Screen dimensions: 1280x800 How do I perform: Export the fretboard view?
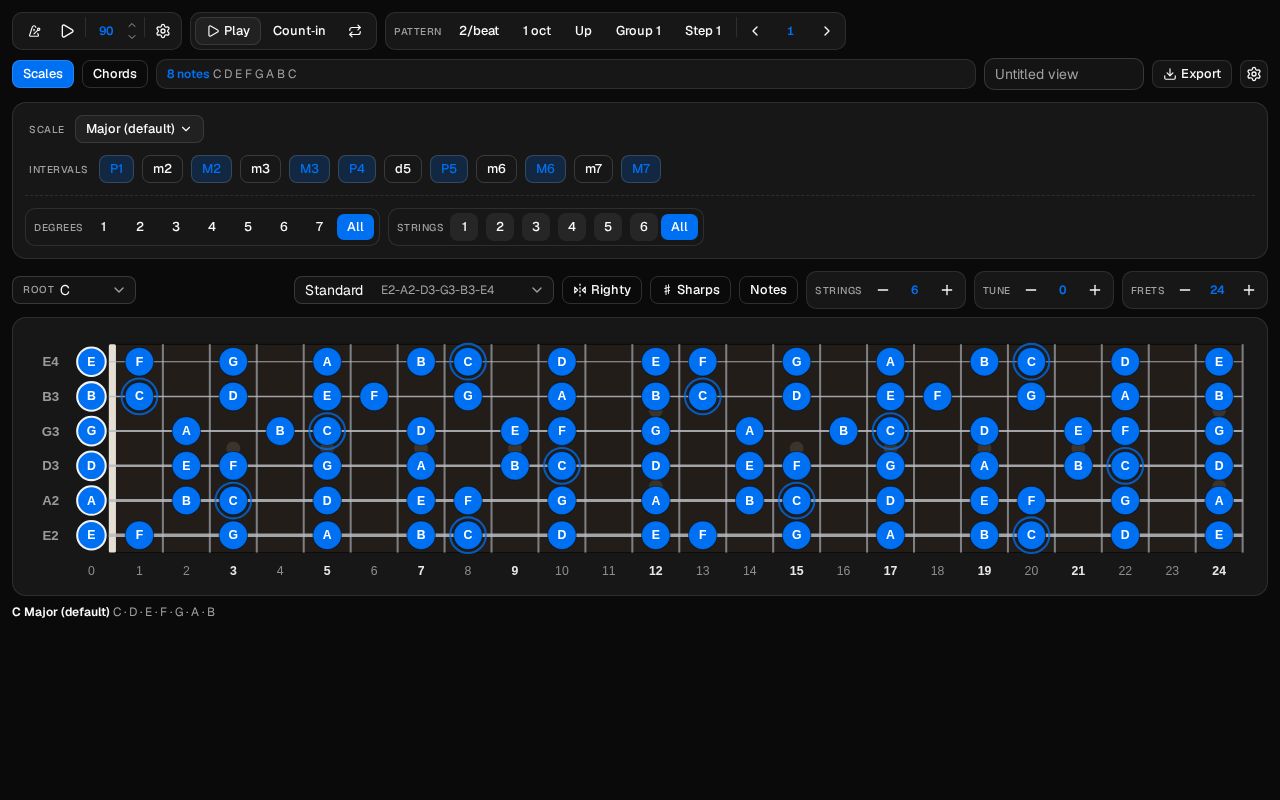click(x=1192, y=74)
